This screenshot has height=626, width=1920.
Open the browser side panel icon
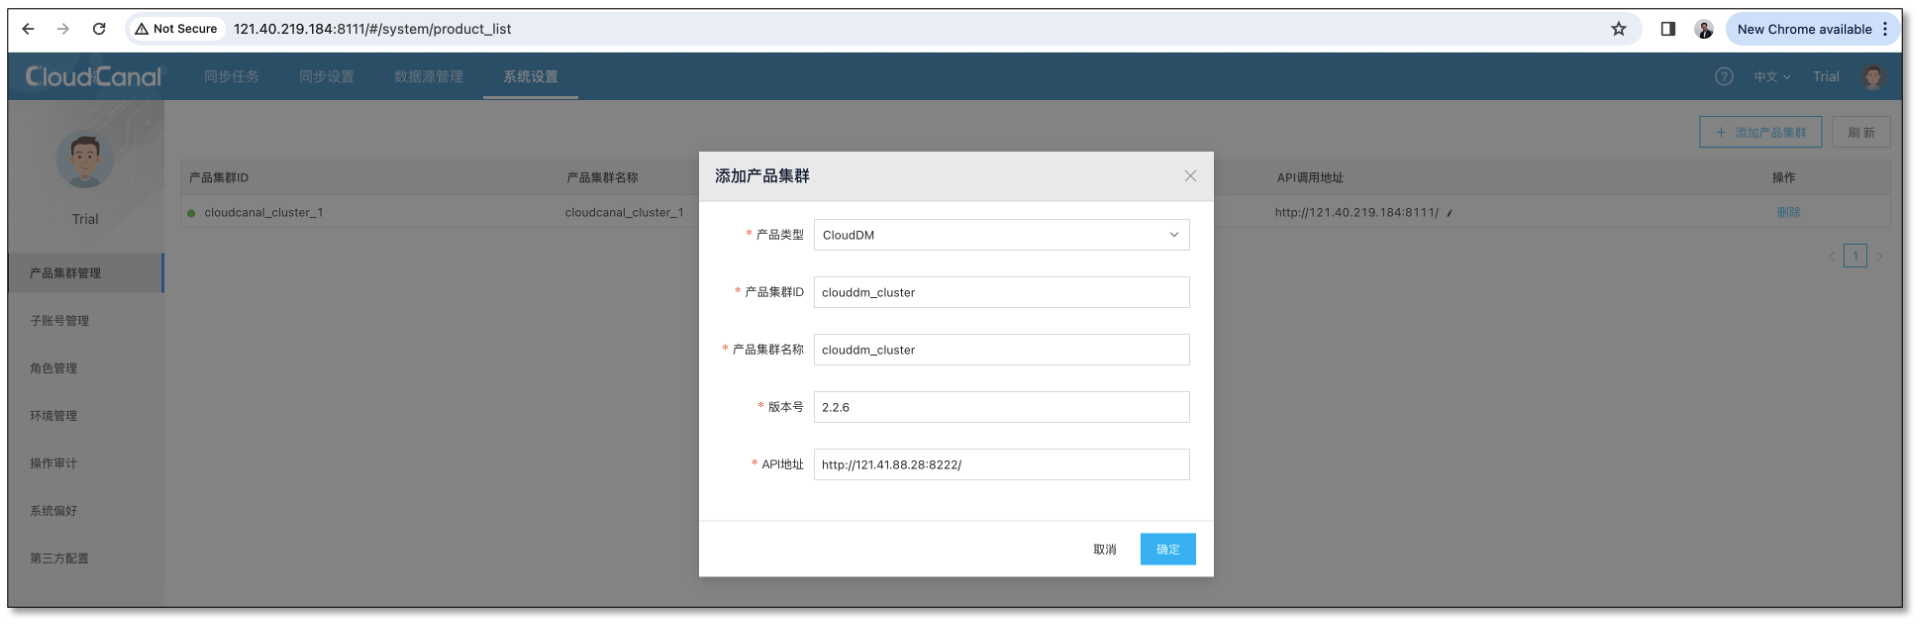(x=1667, y=29)
